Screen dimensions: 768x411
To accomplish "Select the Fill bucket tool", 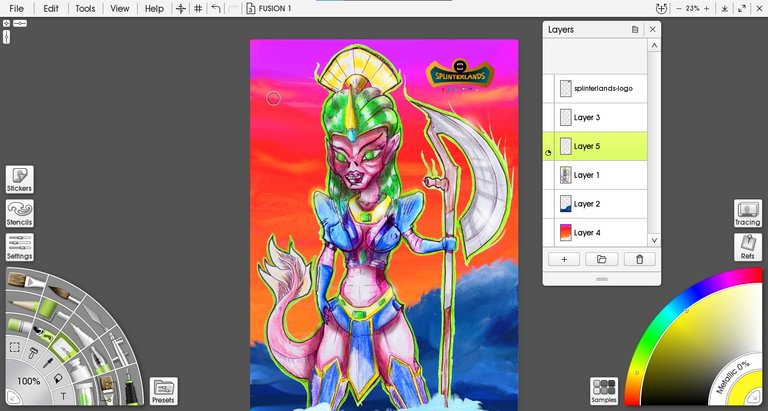I will pyautogui.click(x=57, y=378).
